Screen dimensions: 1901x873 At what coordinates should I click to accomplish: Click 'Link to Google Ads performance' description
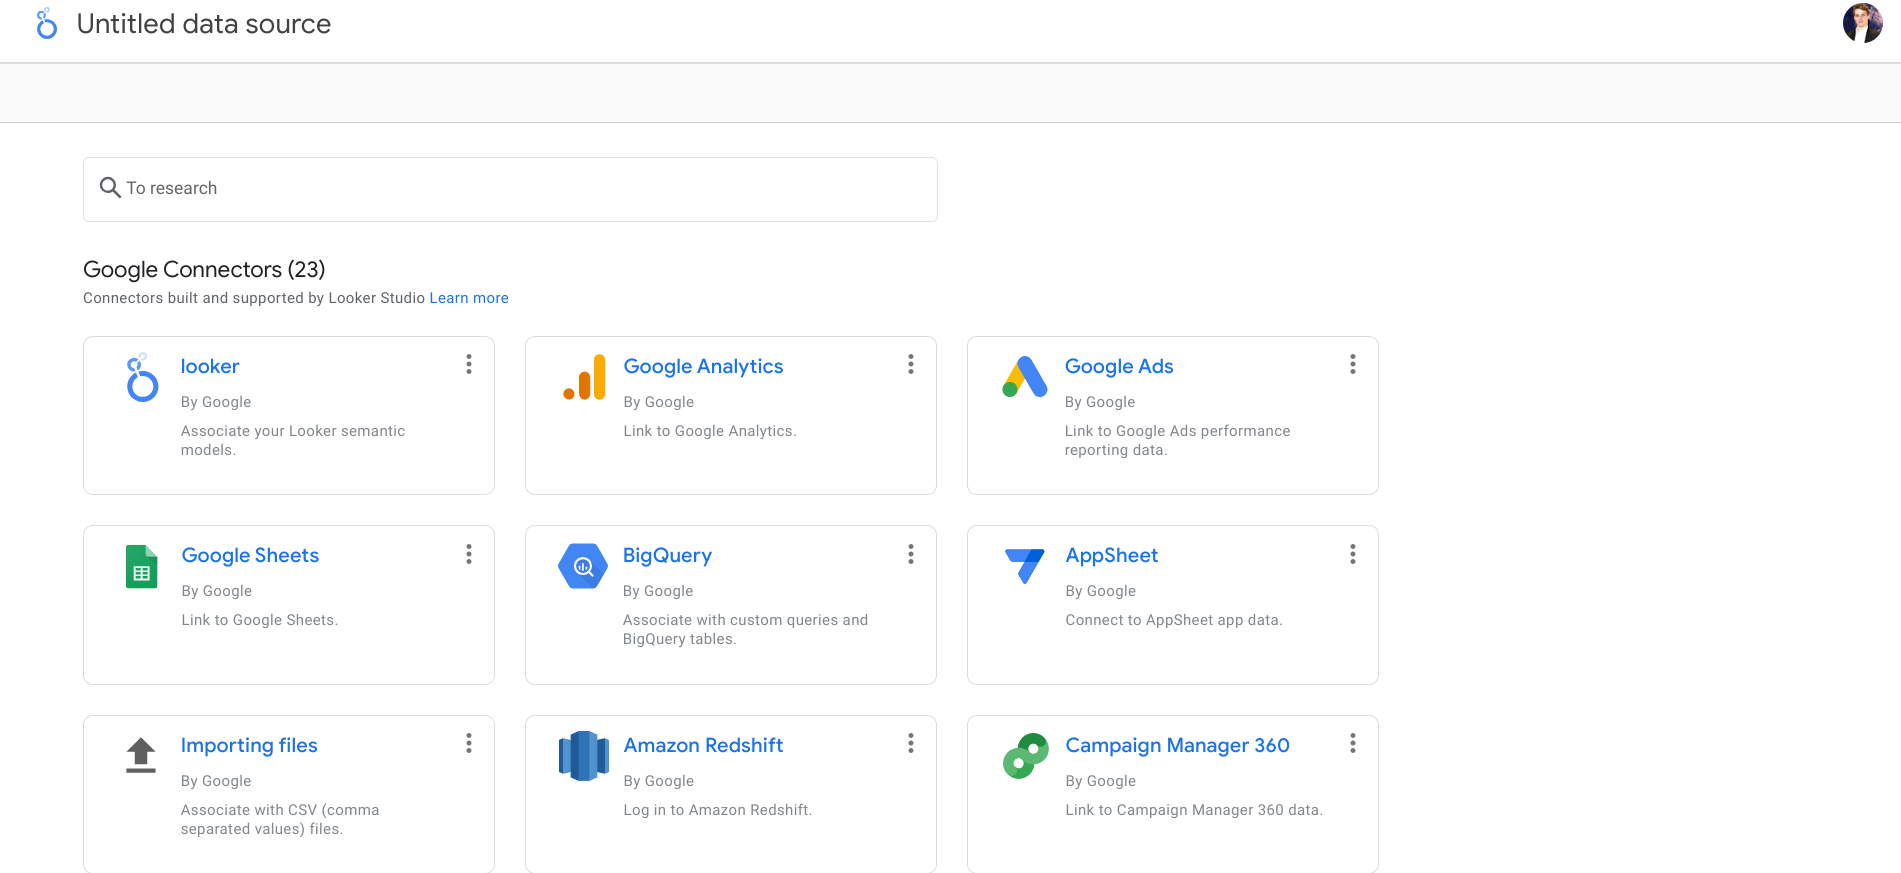[1177, 440]
